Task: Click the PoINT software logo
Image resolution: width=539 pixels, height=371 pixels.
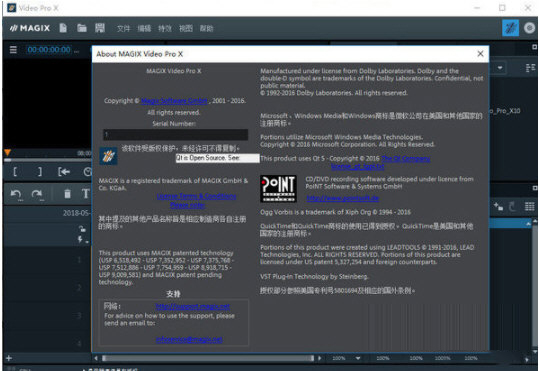Action: click(x=278, y=188)
